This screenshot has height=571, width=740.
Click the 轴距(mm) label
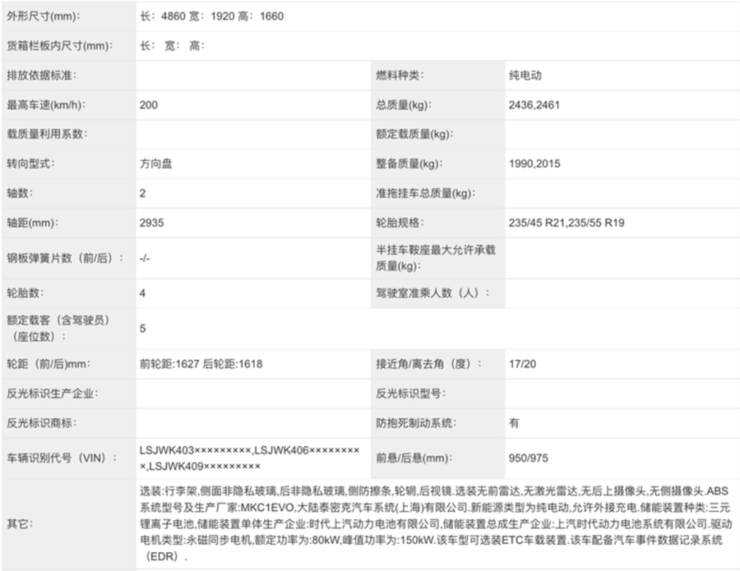click(33, 223)
